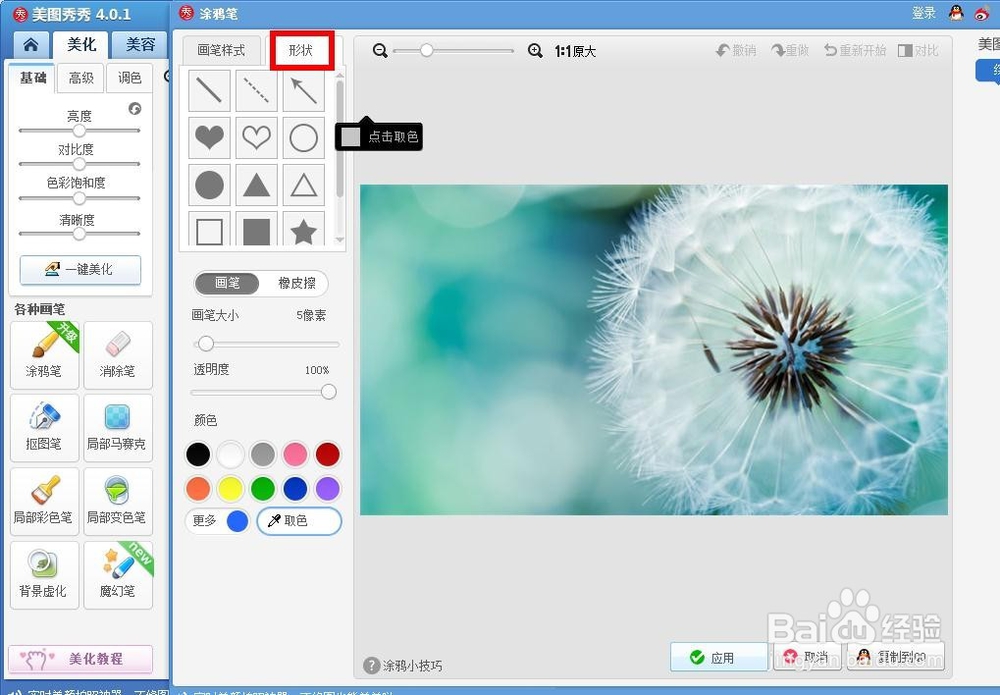Viewport: 1000px width, 695px height.
Task: Pick the purple color swatch
Action: click(x=328, y=489)
